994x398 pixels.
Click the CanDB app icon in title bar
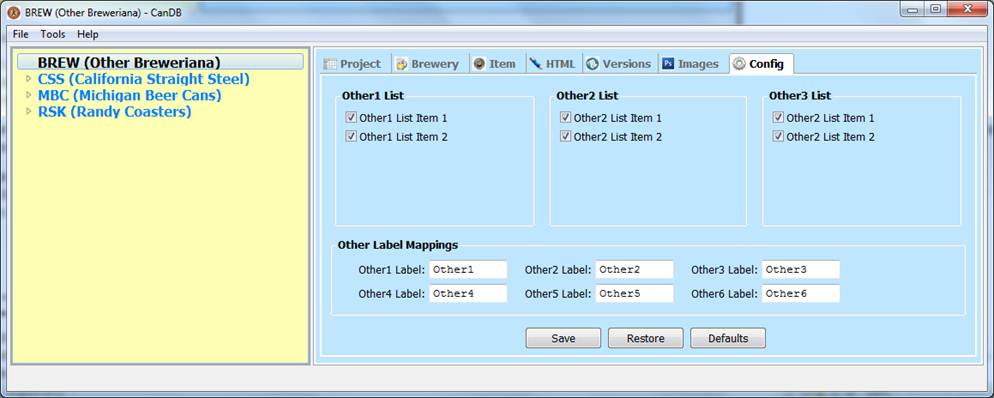click(13, 12)
